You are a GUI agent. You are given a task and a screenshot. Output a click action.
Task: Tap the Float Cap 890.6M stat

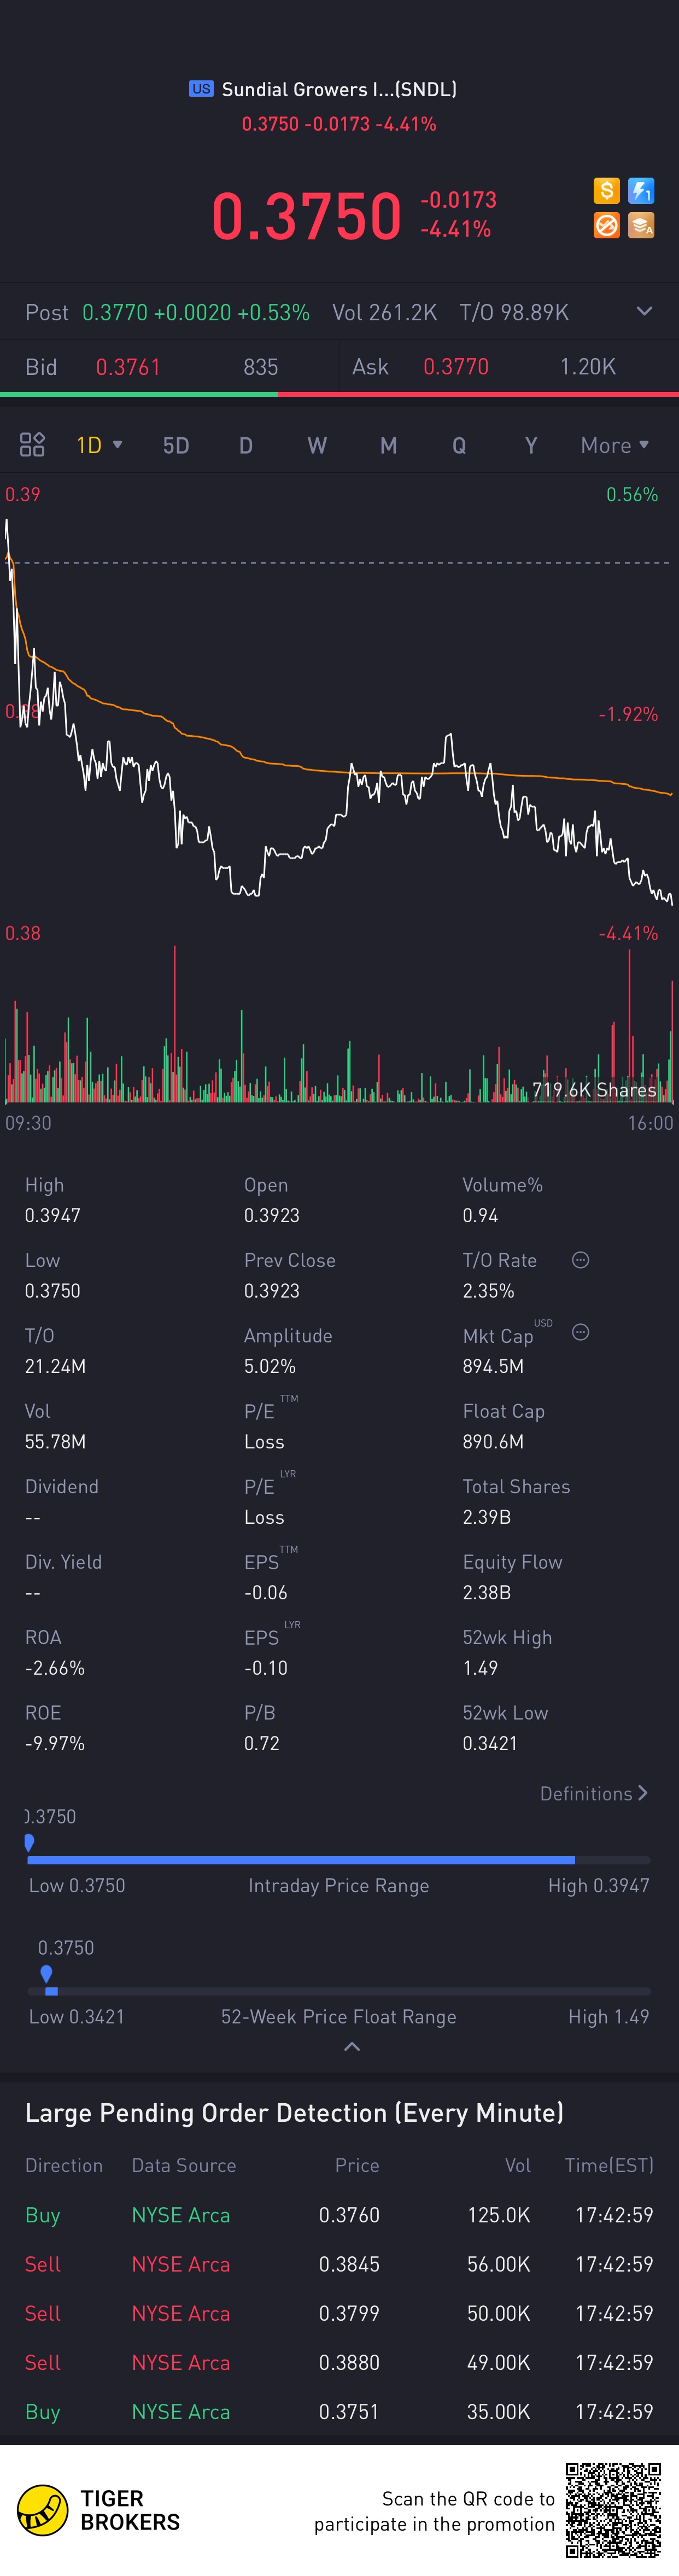[504, 1426]
